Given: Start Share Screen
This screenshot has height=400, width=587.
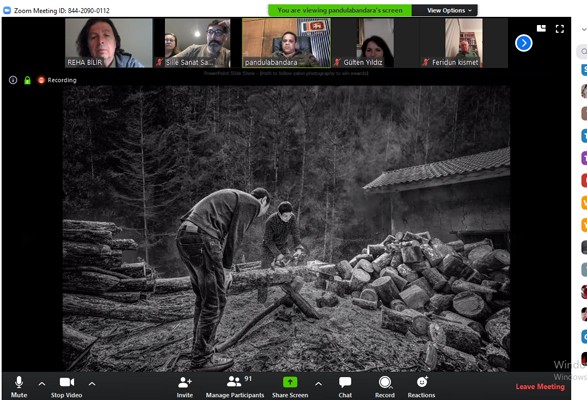Looking at the screenshot, I should tap(290, 387).
